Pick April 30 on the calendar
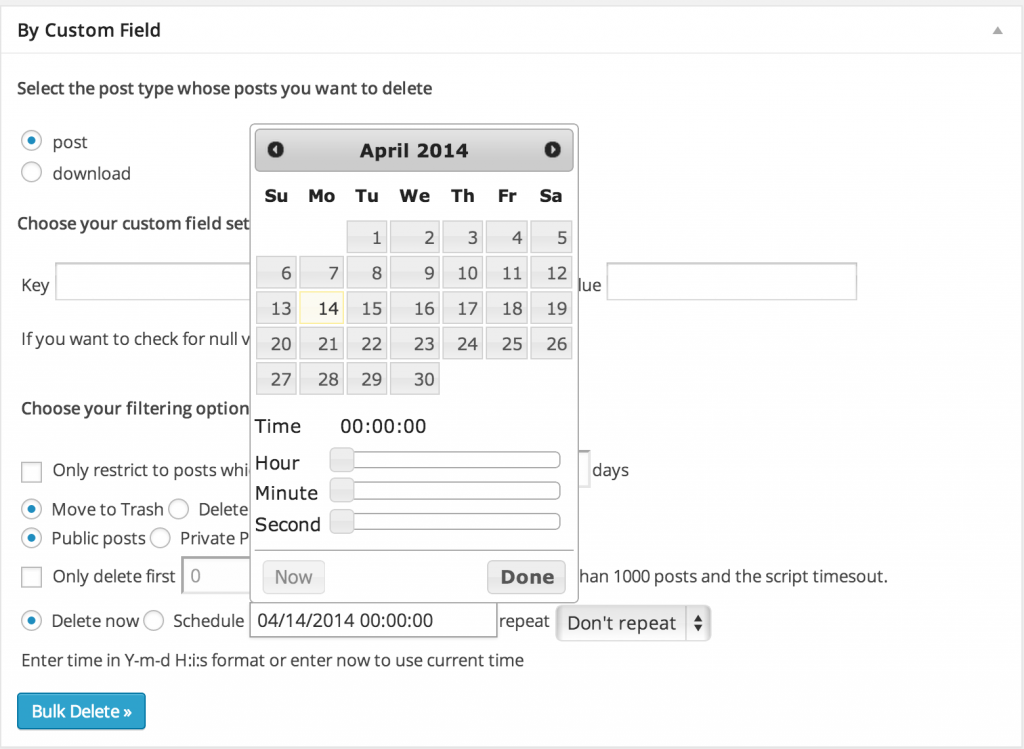 (x=414, y=378)
